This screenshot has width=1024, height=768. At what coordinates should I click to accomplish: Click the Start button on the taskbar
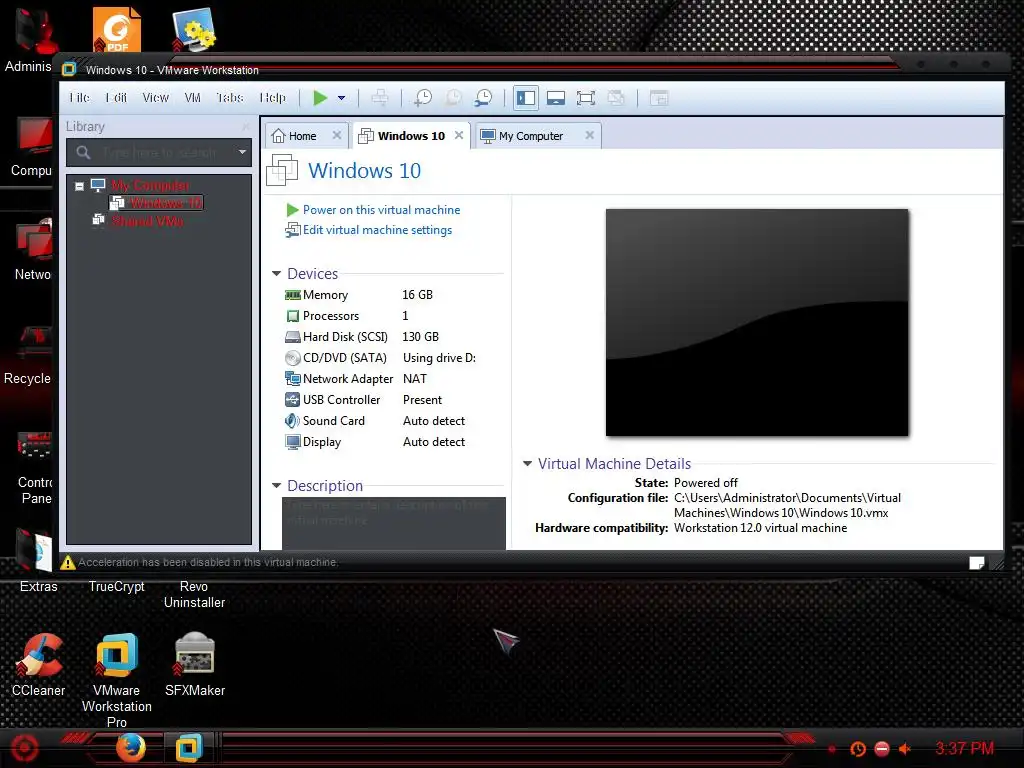point(25,748)
